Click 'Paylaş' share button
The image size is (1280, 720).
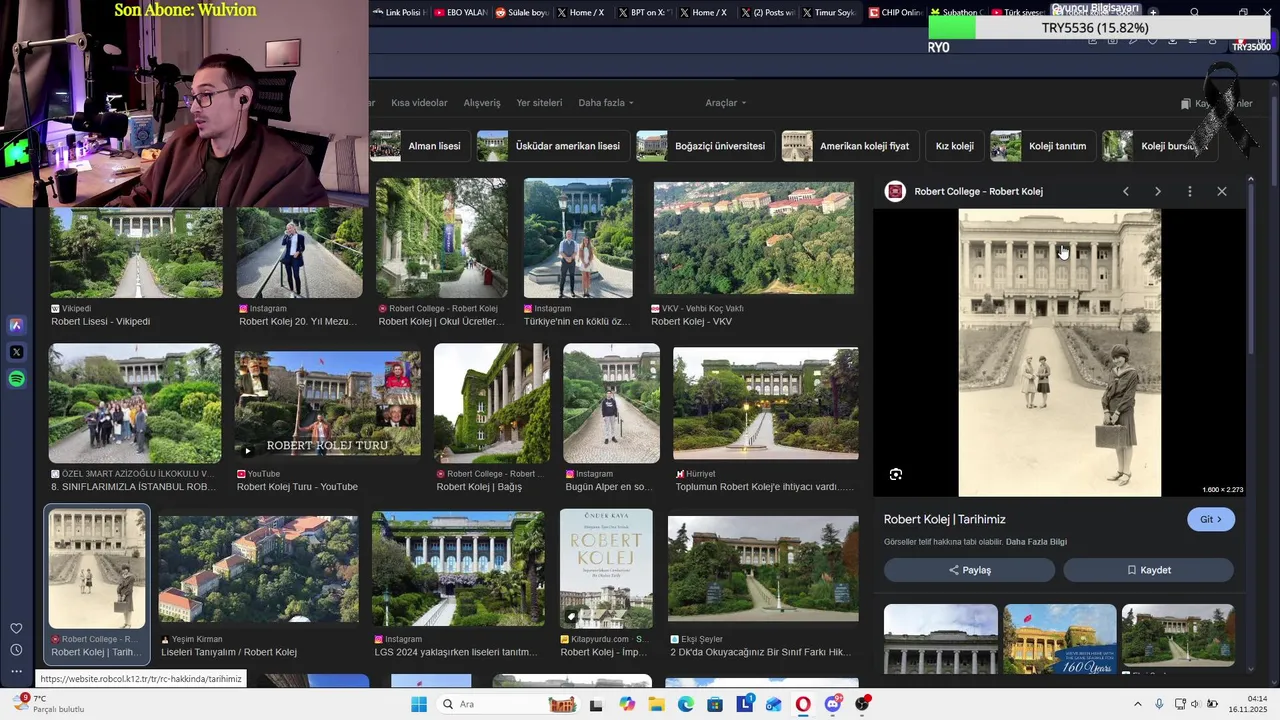[x=969, y=570]
